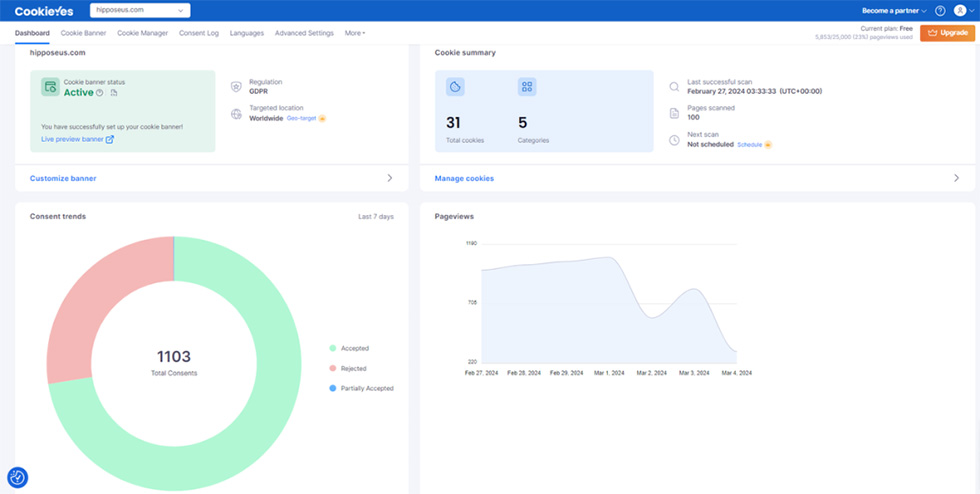Click the info icon beside Active status
This screenshot has width=980, height=494.
pos(100,93)
